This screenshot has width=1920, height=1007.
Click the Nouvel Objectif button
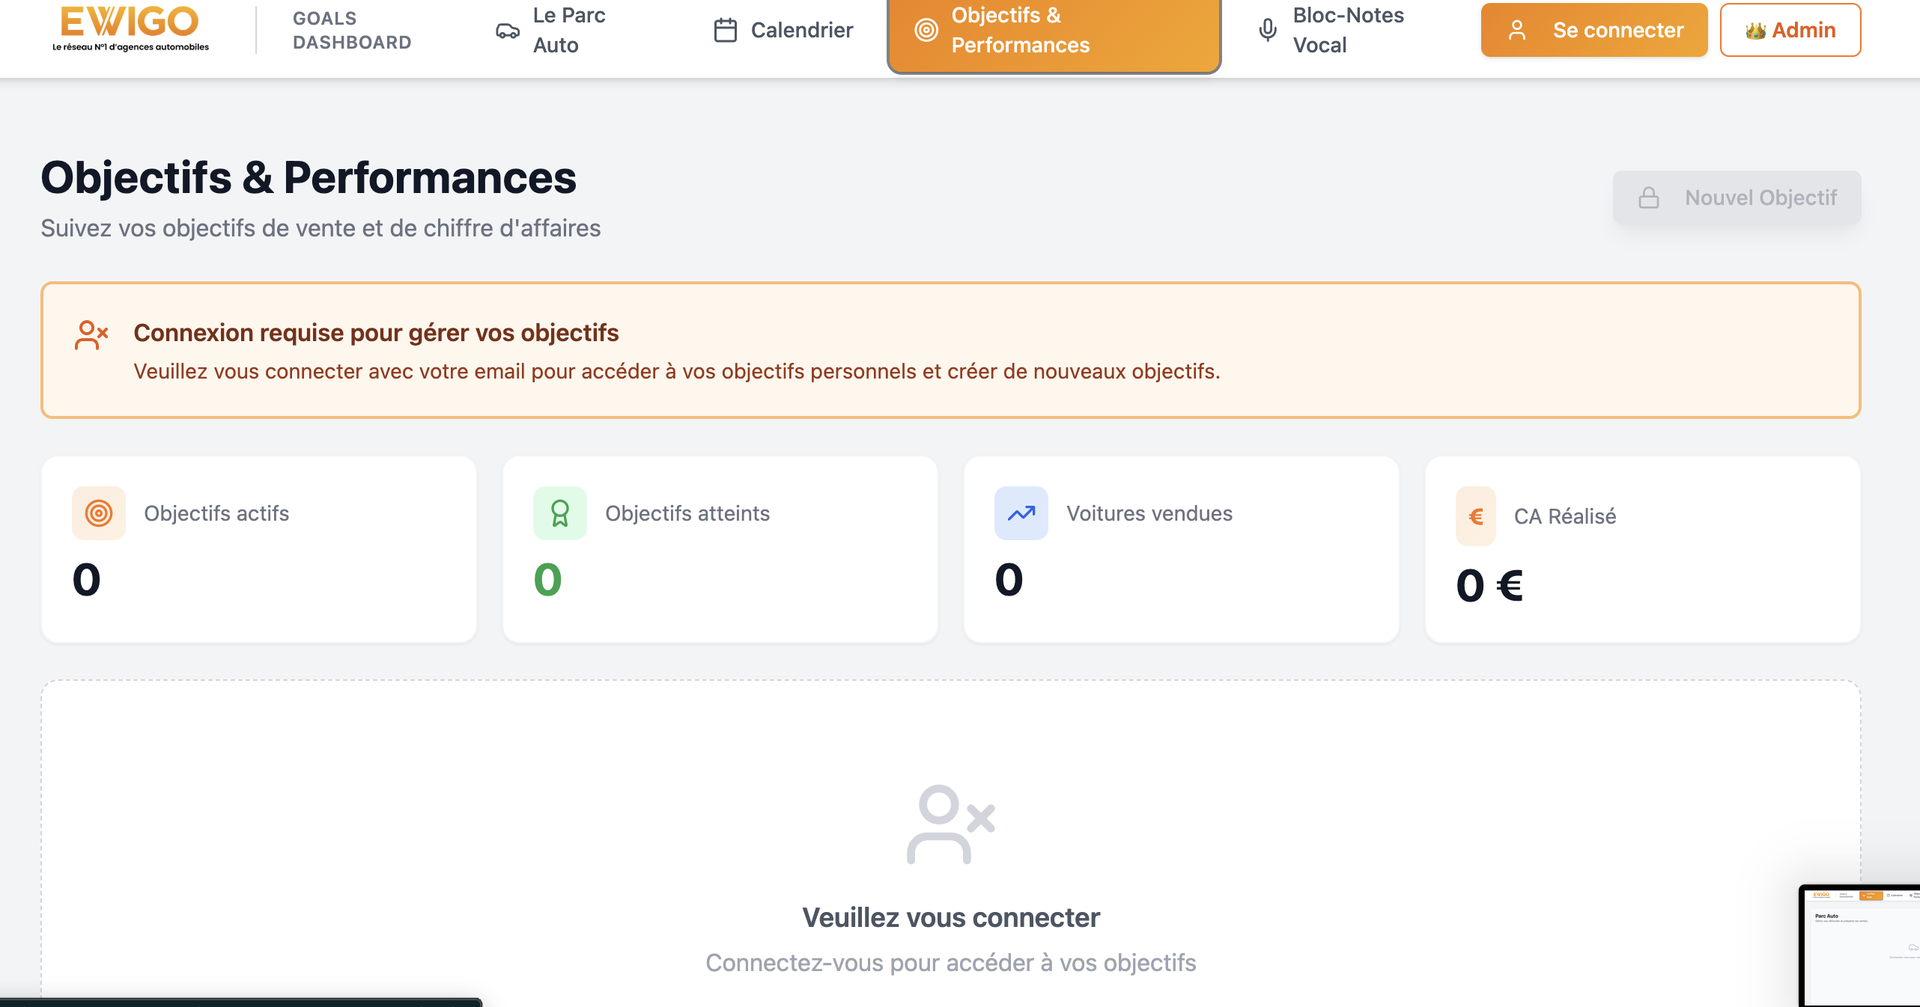click(1737, 198)
